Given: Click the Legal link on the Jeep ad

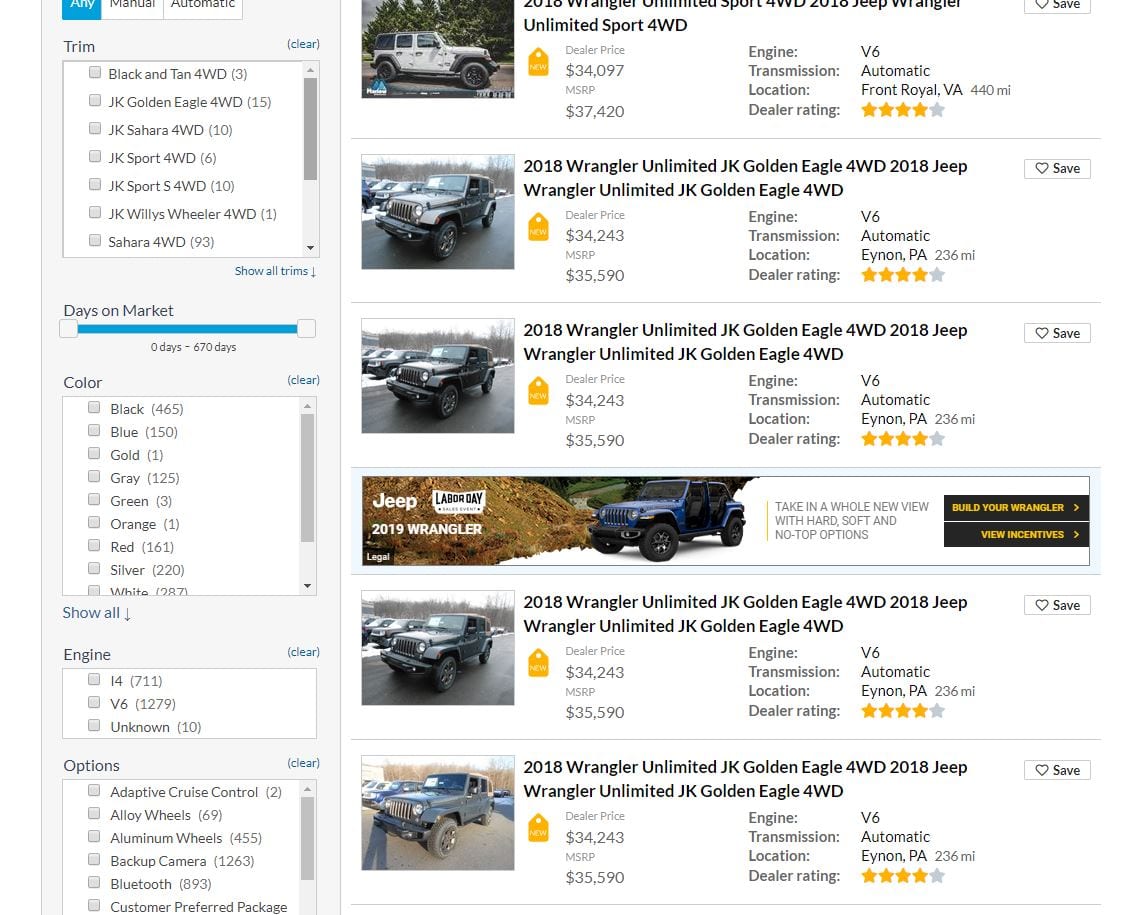Looking at the screenshot, I should pos(378,557).
